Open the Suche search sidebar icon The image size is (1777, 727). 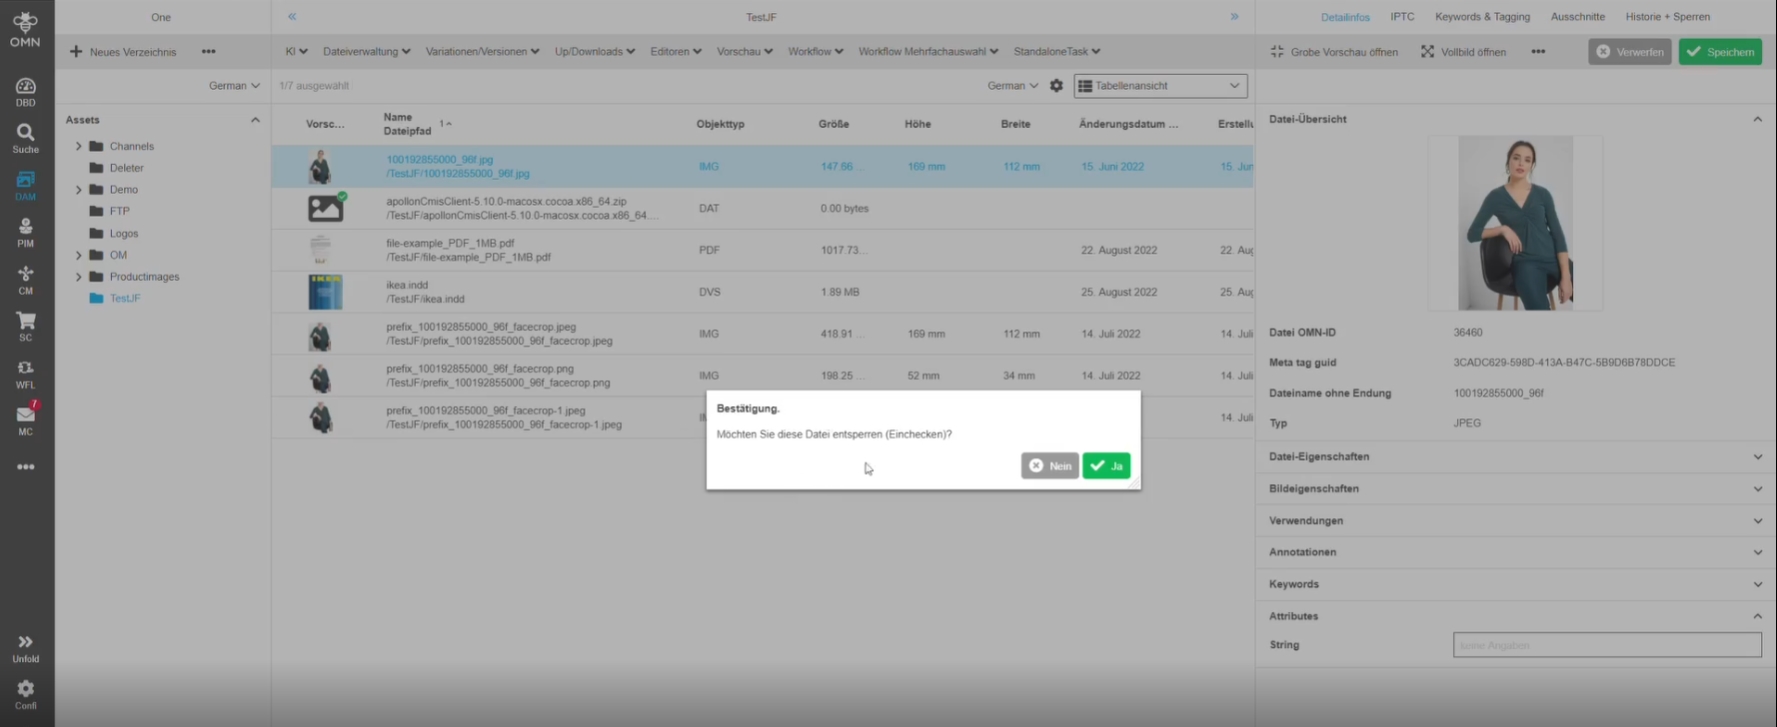click(26, 137)
